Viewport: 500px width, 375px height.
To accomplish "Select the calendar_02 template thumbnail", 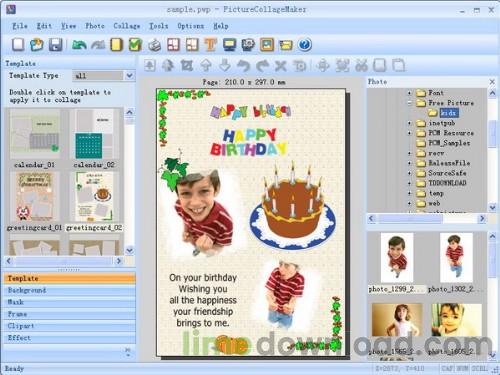I will pos(94,135).
